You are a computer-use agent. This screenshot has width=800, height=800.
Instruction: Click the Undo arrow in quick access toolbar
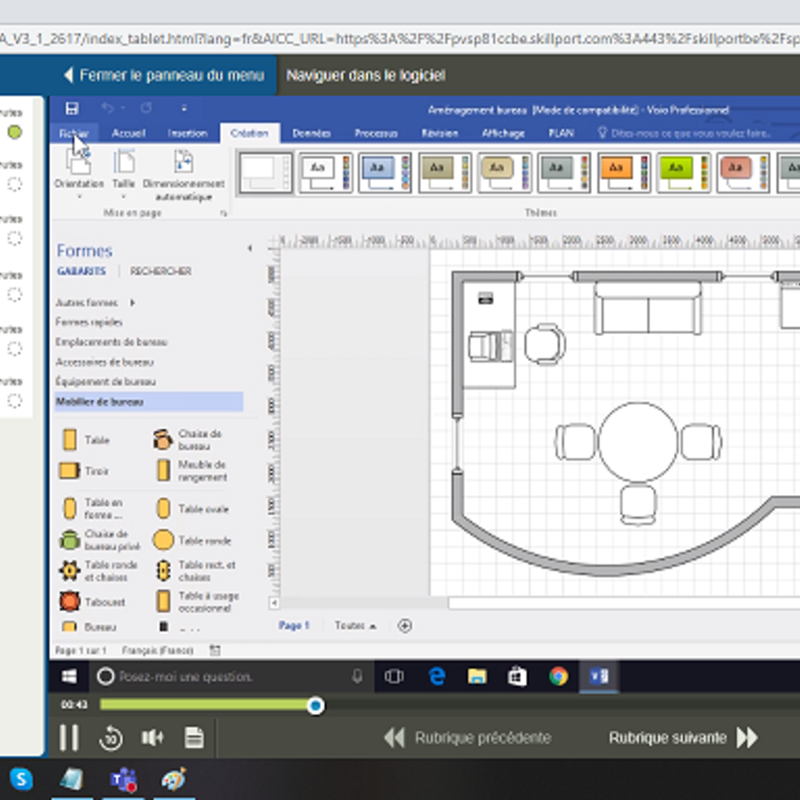tap(107, 108)
